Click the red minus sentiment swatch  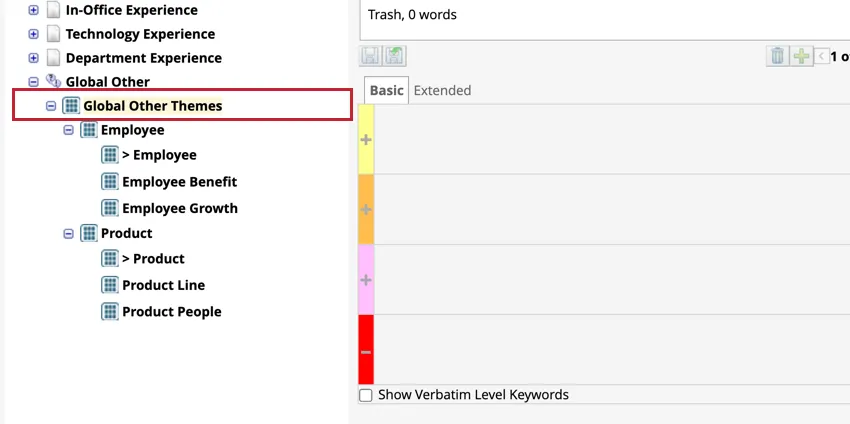[x=366, y=351]
